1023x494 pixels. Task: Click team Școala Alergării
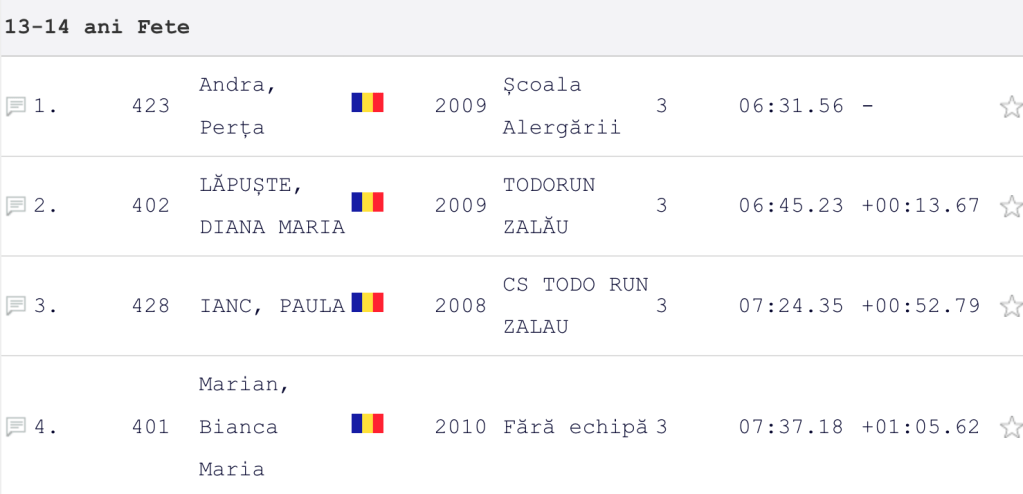[x=561, y=106]
